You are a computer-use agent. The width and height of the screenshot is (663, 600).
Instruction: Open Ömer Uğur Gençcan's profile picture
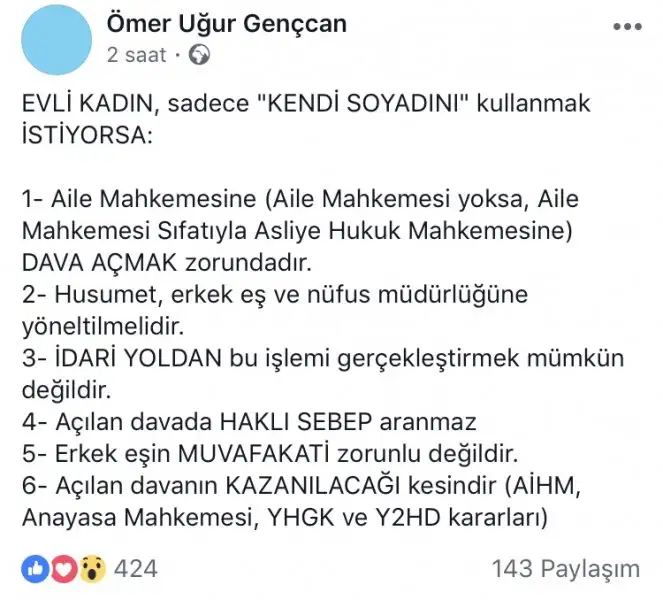57,39
